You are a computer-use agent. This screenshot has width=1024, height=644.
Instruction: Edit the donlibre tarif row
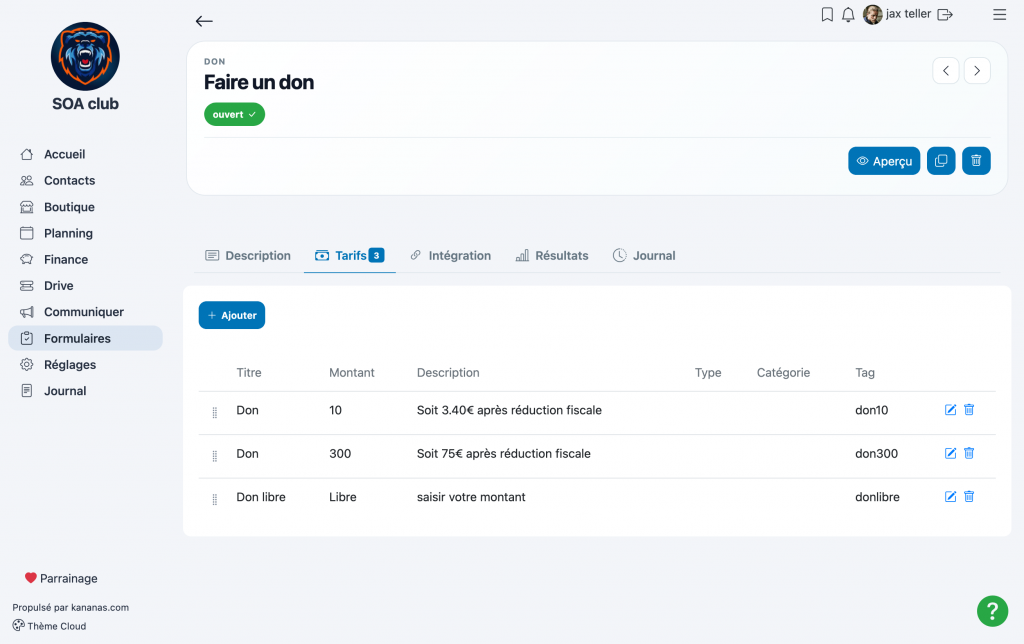click(x=950, y=496)
